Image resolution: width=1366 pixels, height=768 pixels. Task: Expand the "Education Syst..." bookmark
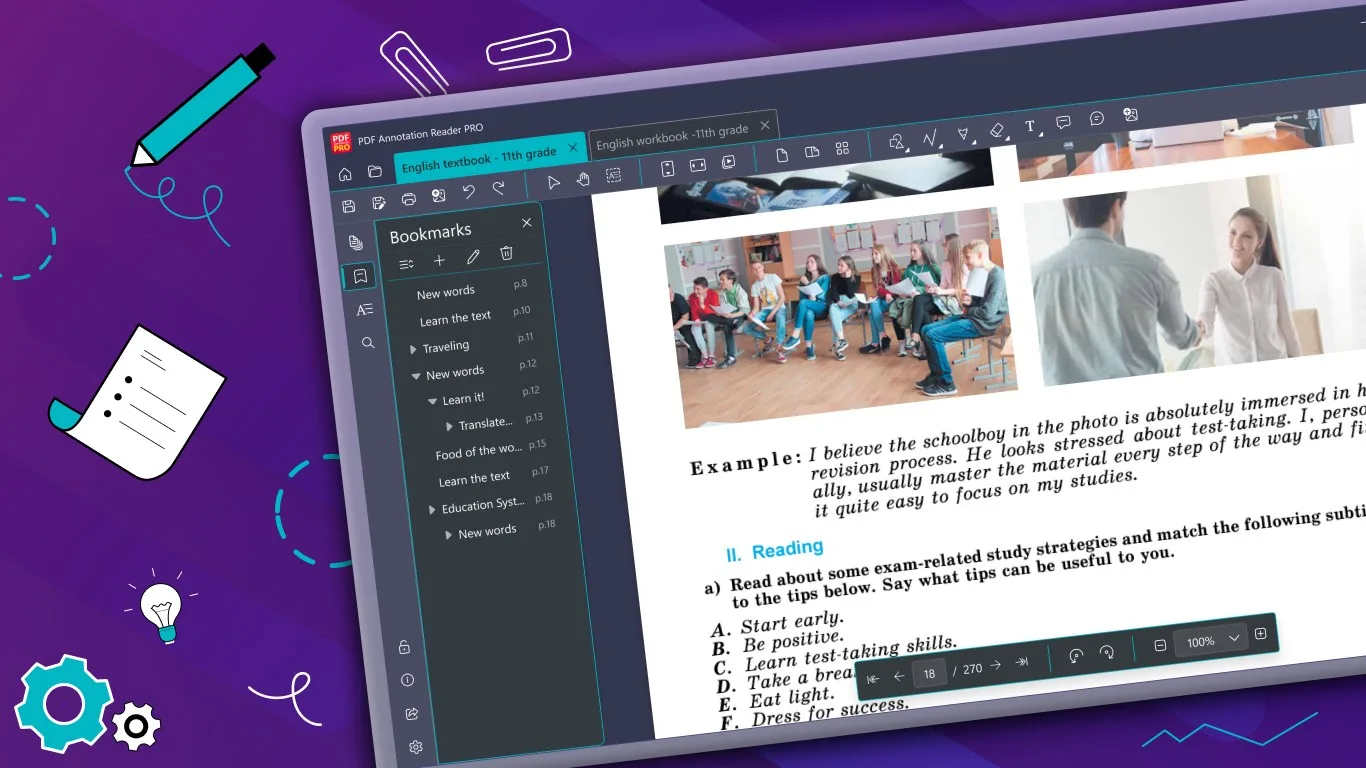432,510
